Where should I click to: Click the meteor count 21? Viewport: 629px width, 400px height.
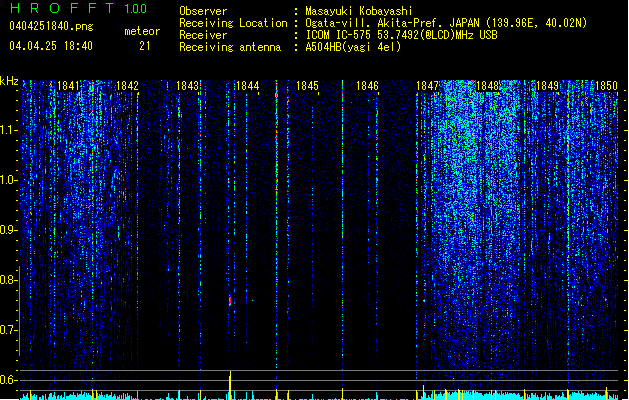tap(145, 46)
